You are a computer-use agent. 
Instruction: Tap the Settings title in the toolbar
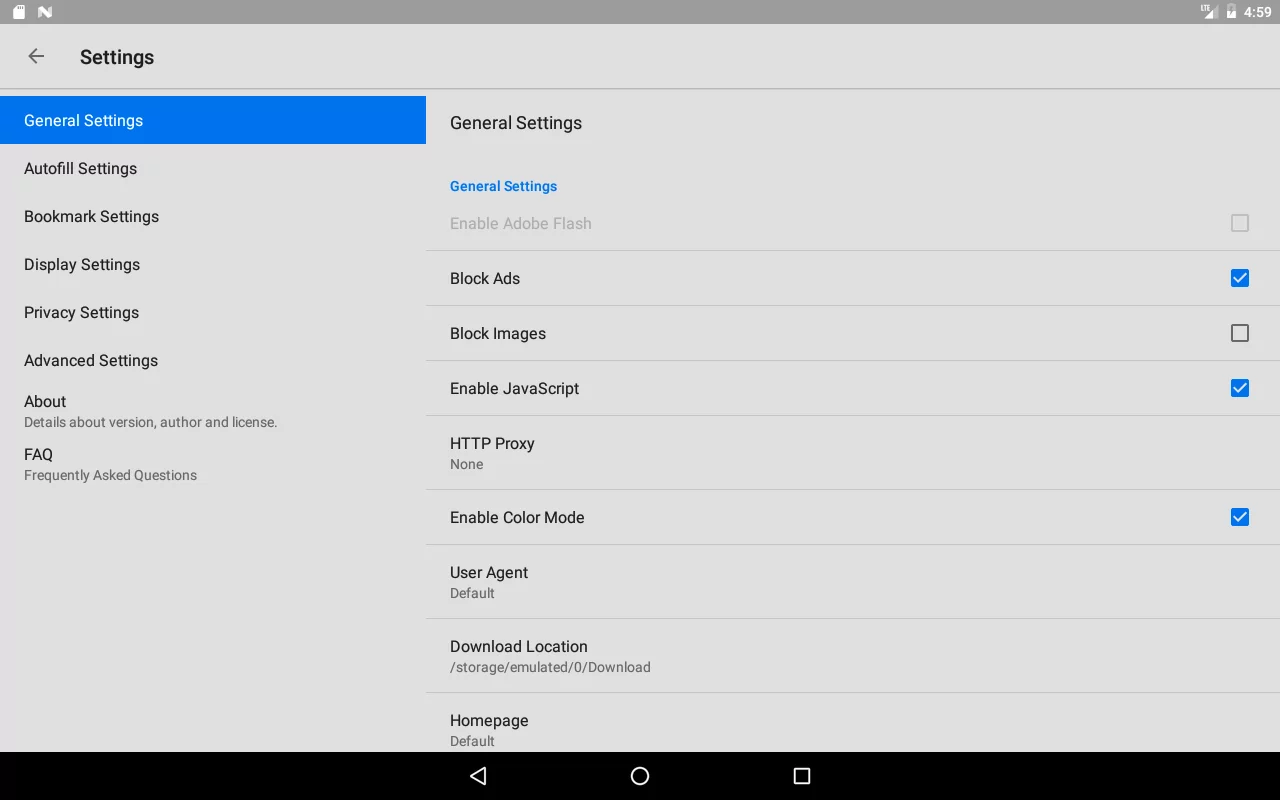(x=117, y=57)
